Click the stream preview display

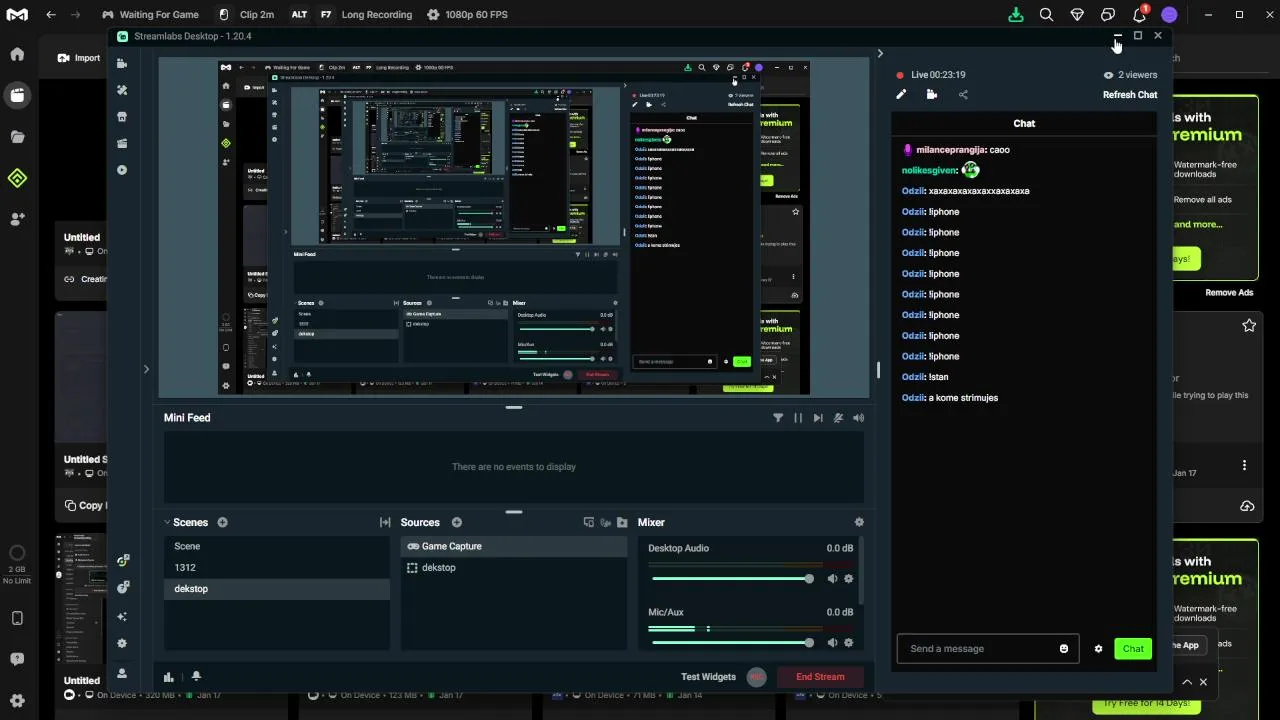514,228
